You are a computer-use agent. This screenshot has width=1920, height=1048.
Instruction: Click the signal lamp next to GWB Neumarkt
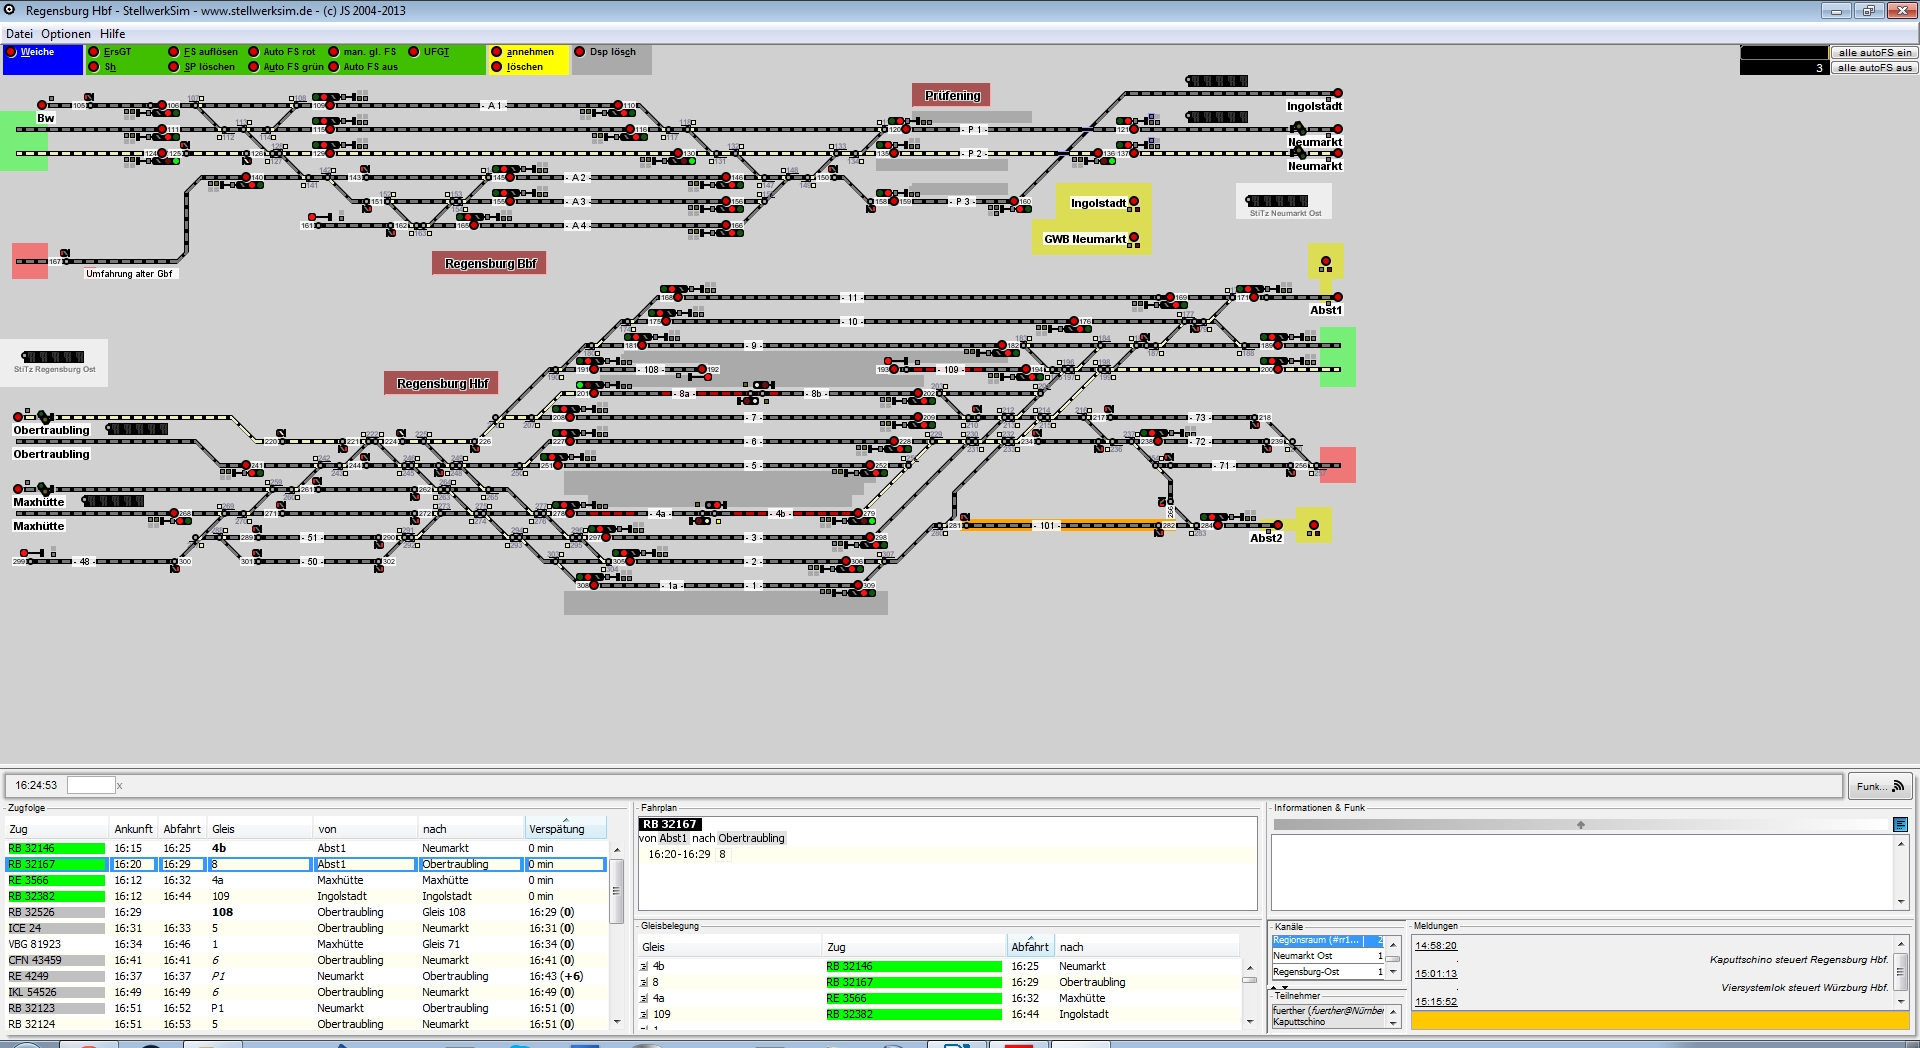click(x=1134, y=238)
